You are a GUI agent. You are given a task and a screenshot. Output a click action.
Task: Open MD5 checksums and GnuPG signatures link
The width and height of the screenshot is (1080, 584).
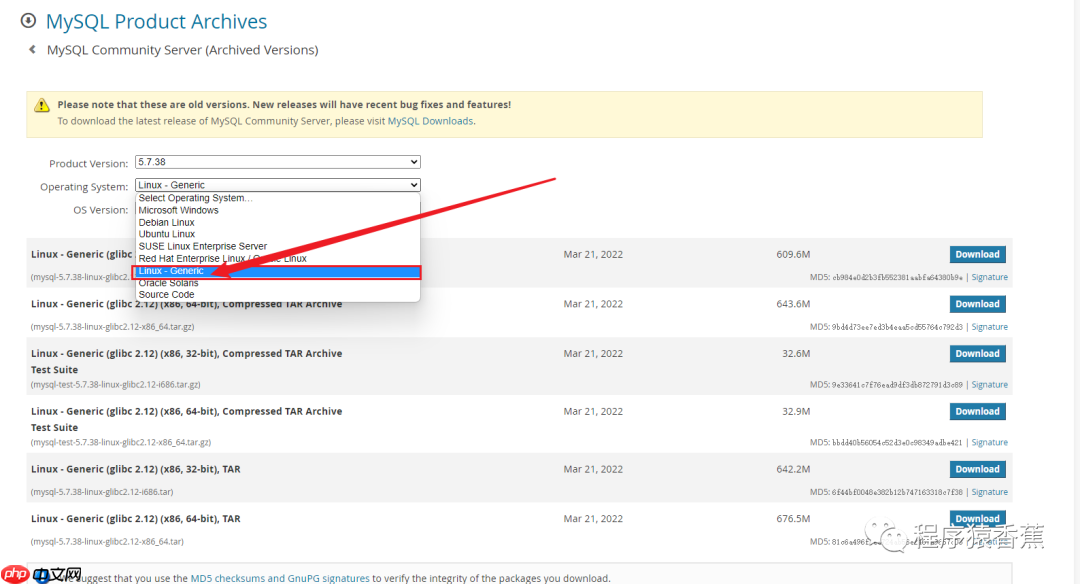281,578
